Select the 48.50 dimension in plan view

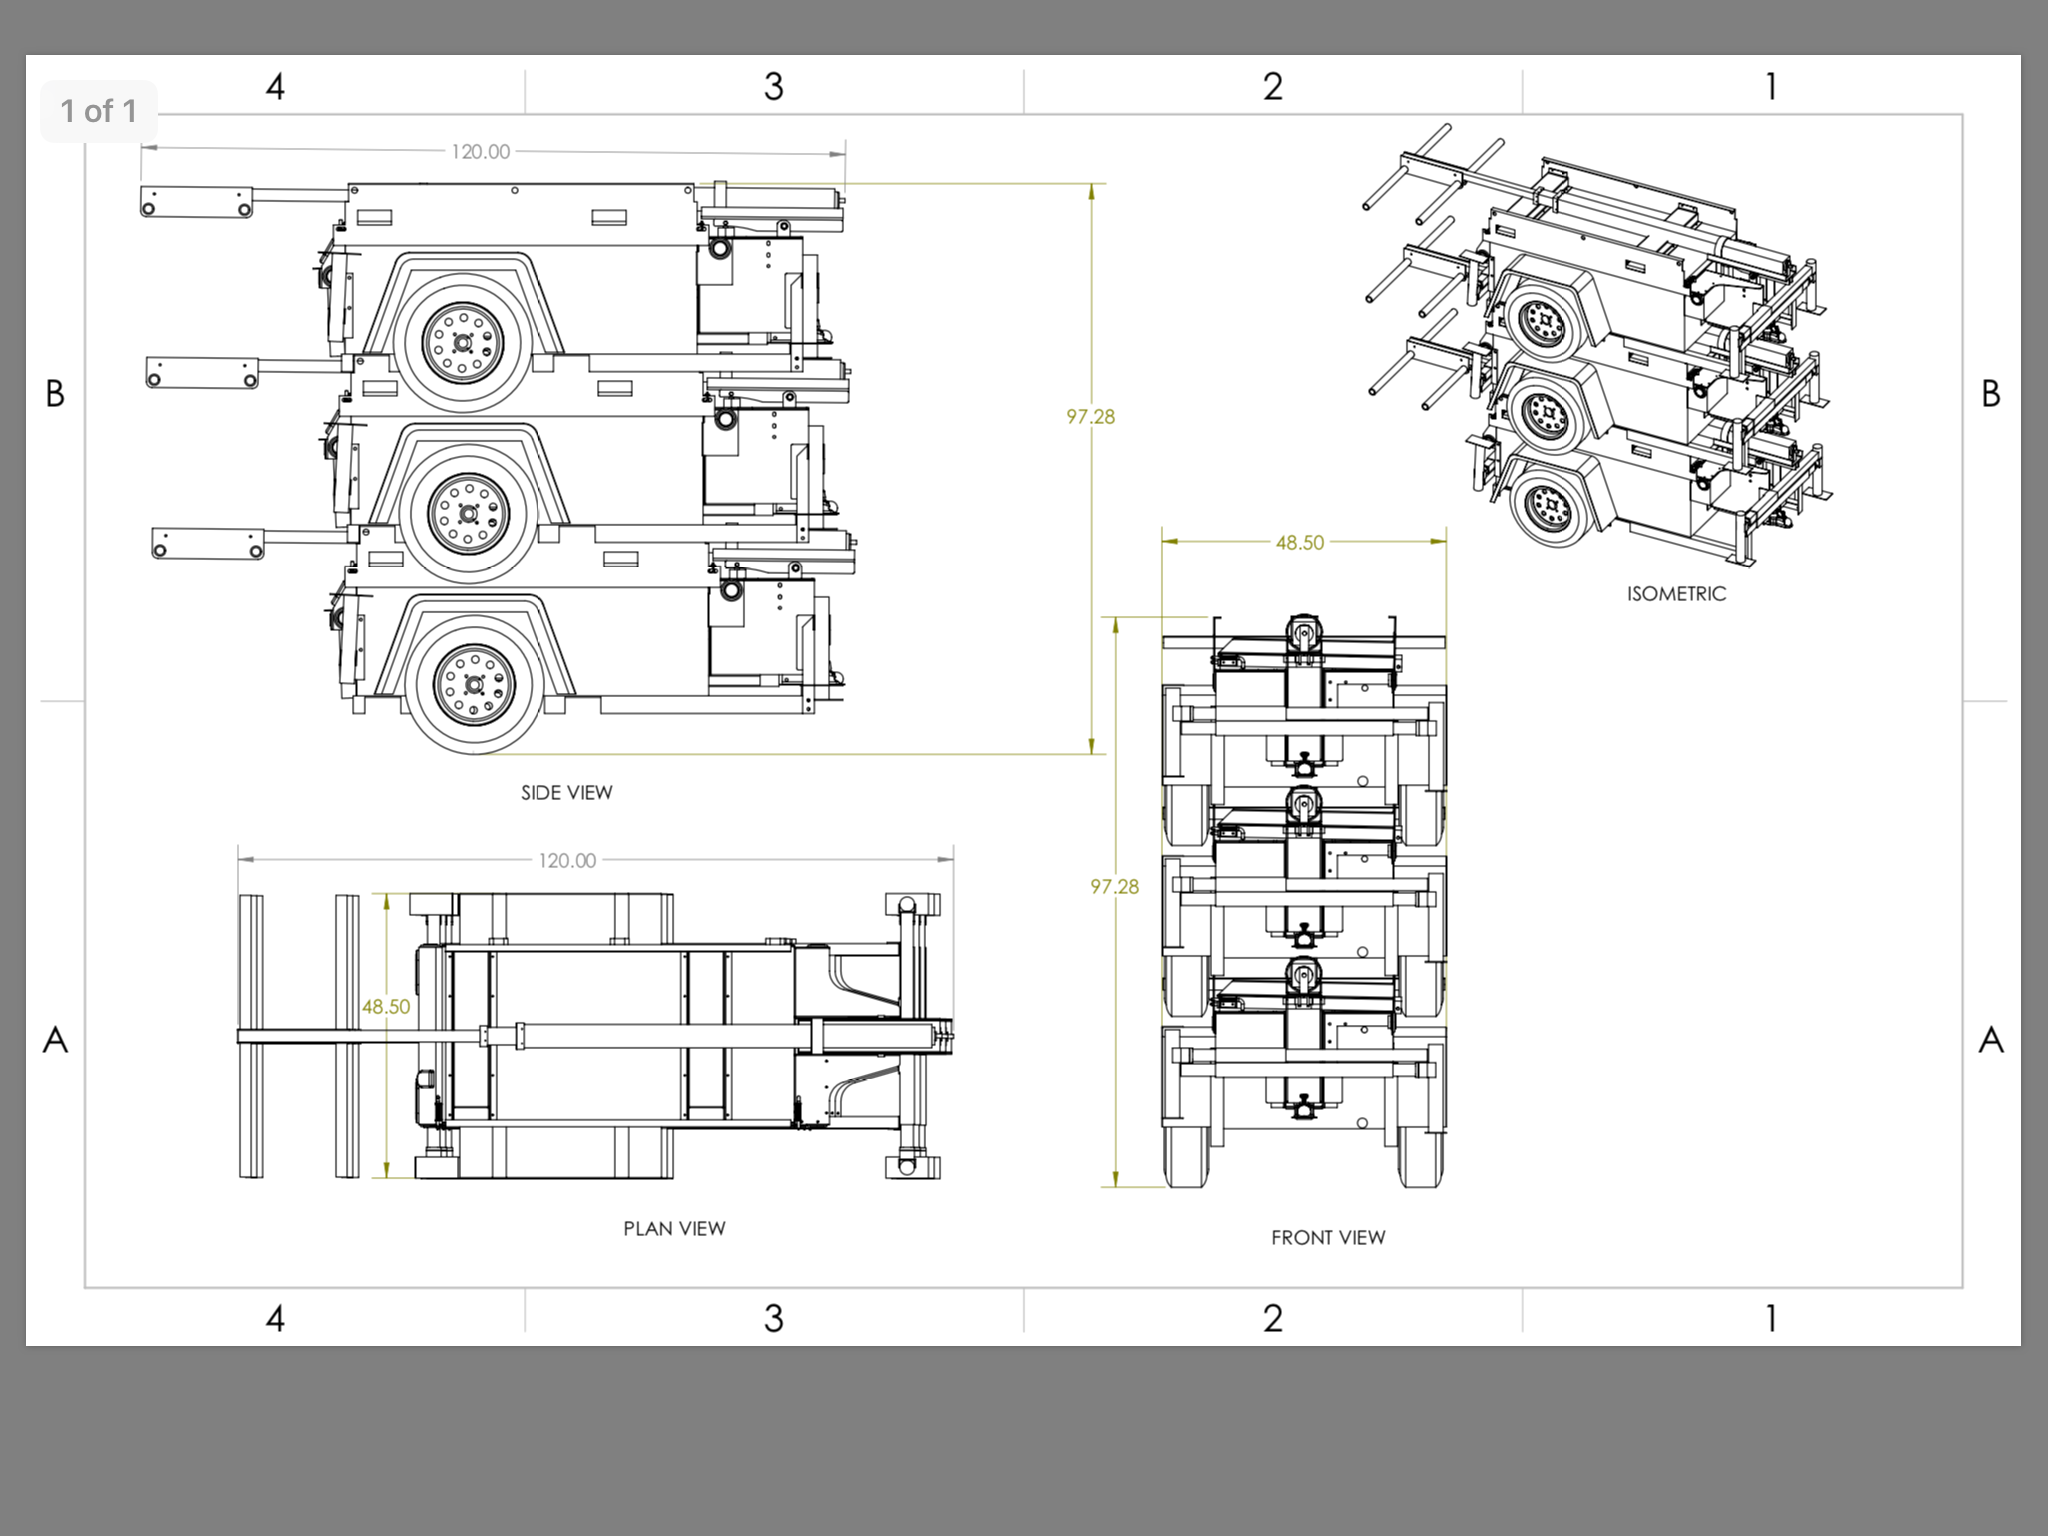(x=386, y=1007)
